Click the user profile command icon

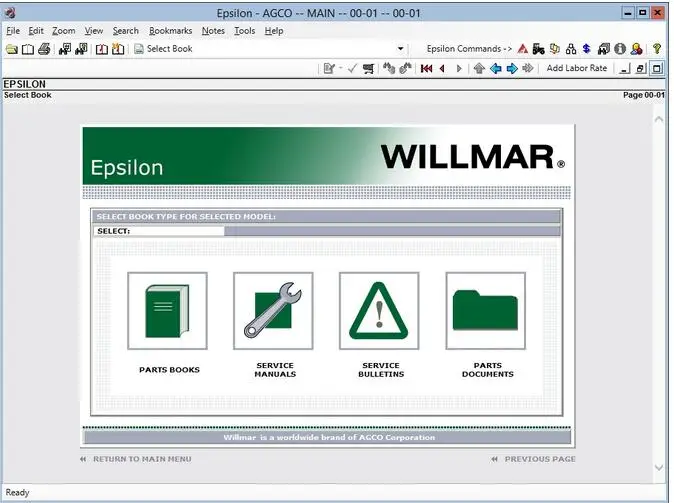point(637,49)
